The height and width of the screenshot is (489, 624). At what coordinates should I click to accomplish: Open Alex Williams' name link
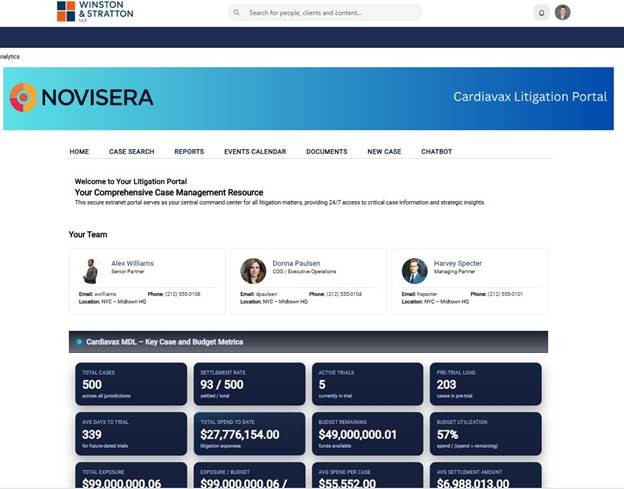pyautogui.click(x=133, y=263)
